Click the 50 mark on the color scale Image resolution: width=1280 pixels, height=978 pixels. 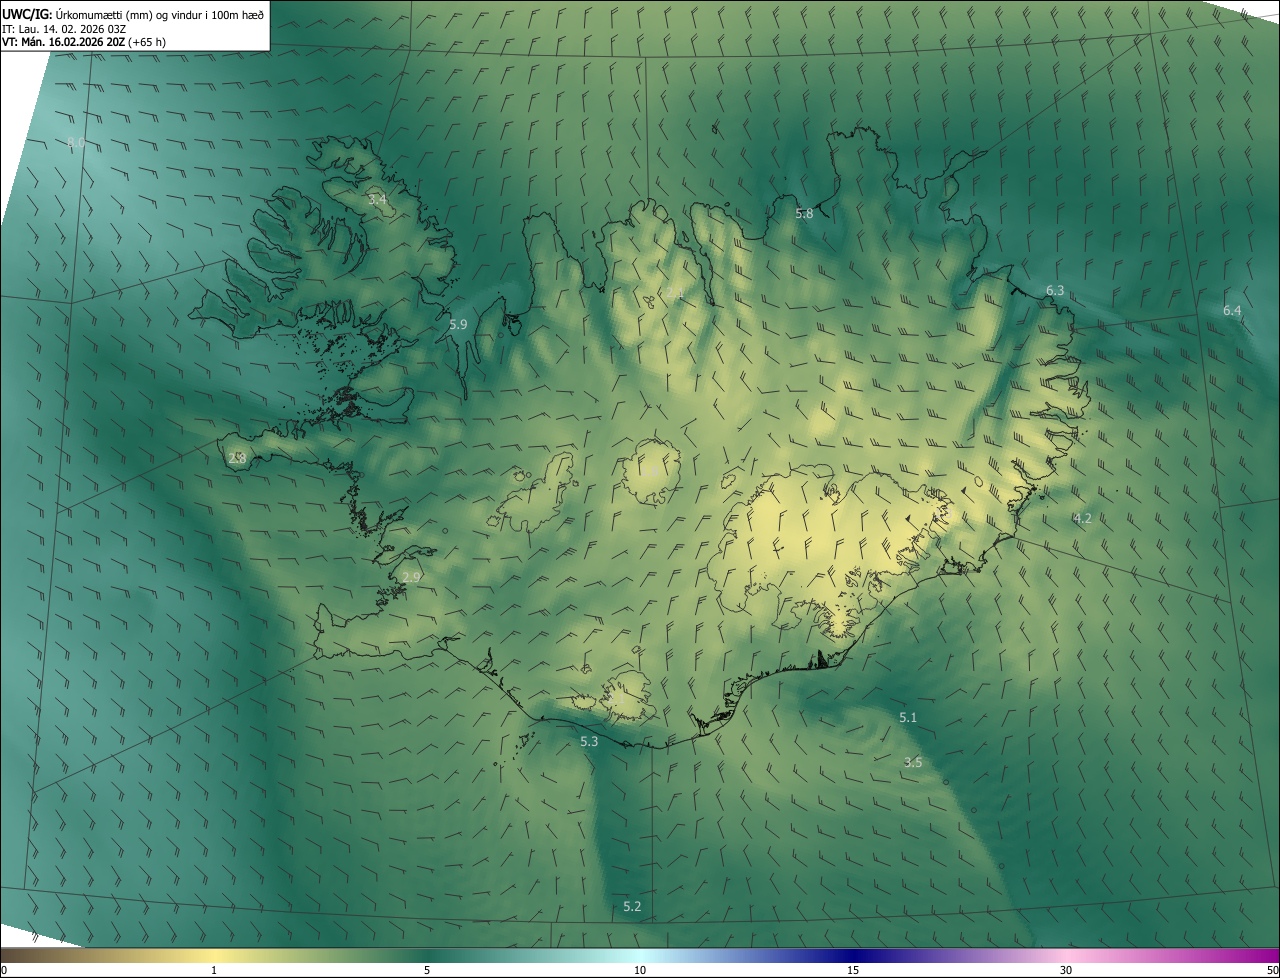pos(1272,971)
